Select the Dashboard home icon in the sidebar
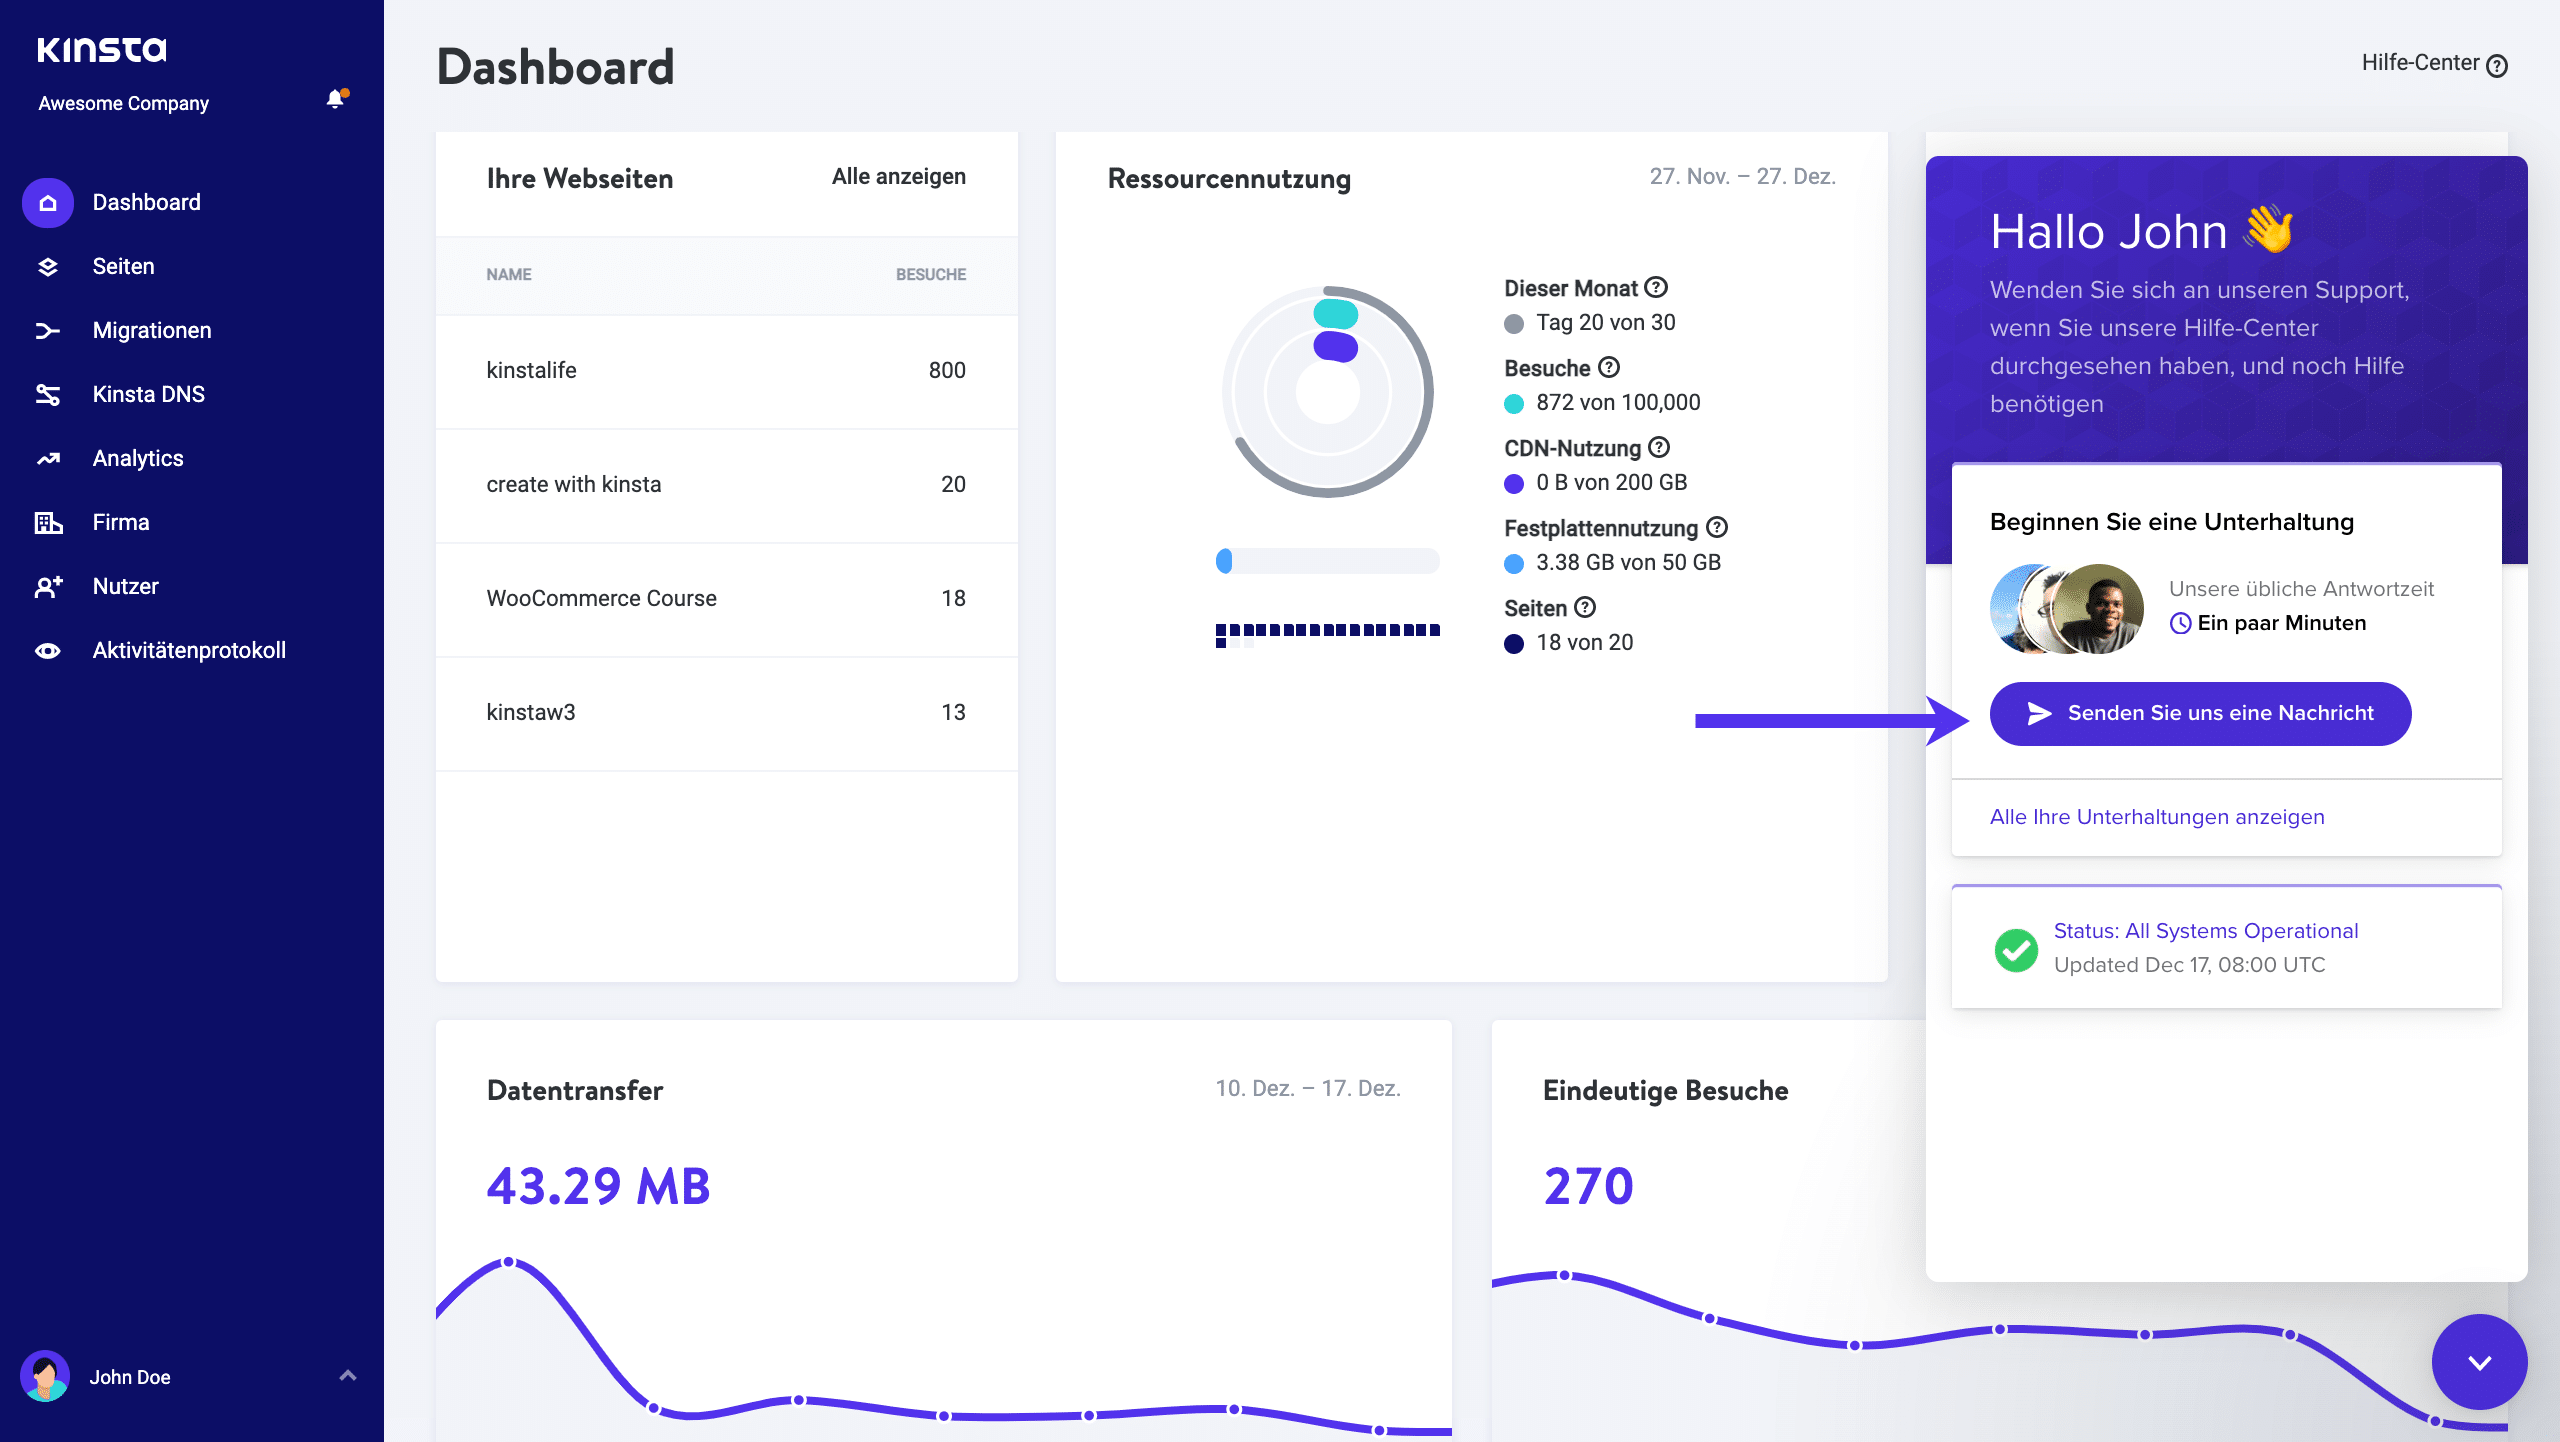 click(x=47, y=202)
